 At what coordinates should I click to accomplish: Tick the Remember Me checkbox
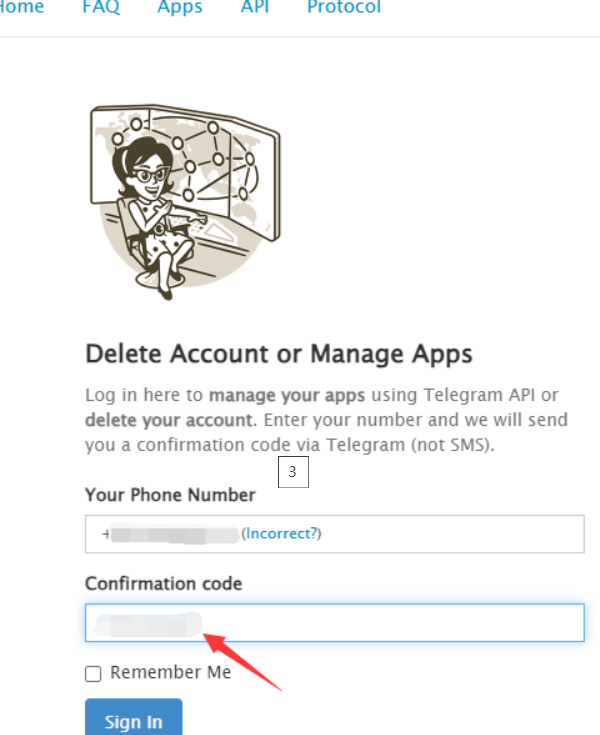pyautogui.click(x=94, y=674)
